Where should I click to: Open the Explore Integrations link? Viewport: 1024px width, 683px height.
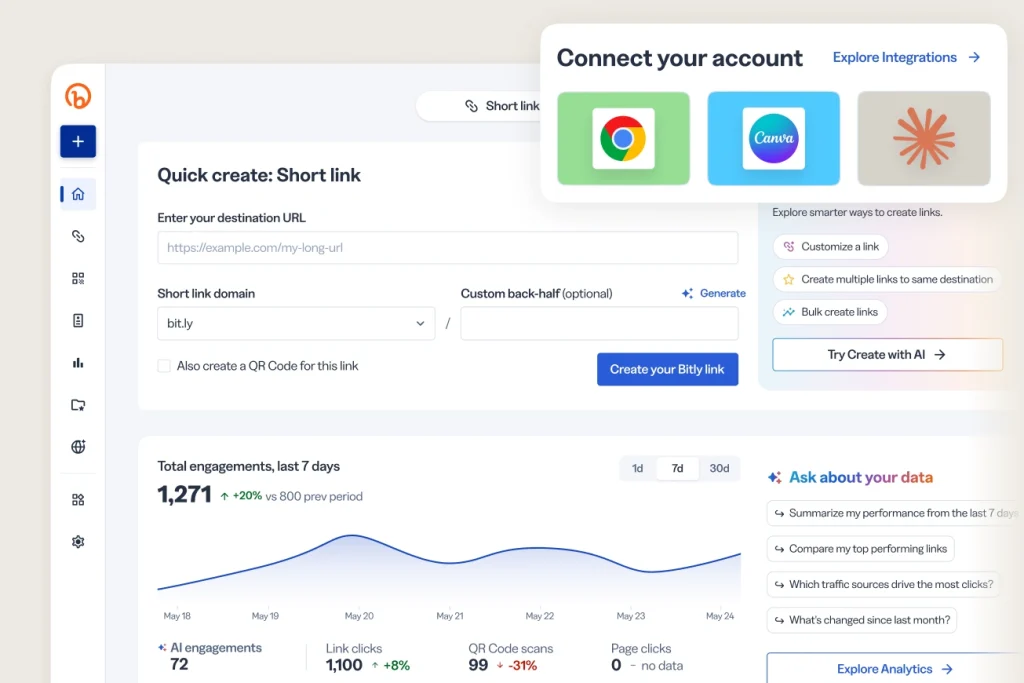[x=906, y=57]
